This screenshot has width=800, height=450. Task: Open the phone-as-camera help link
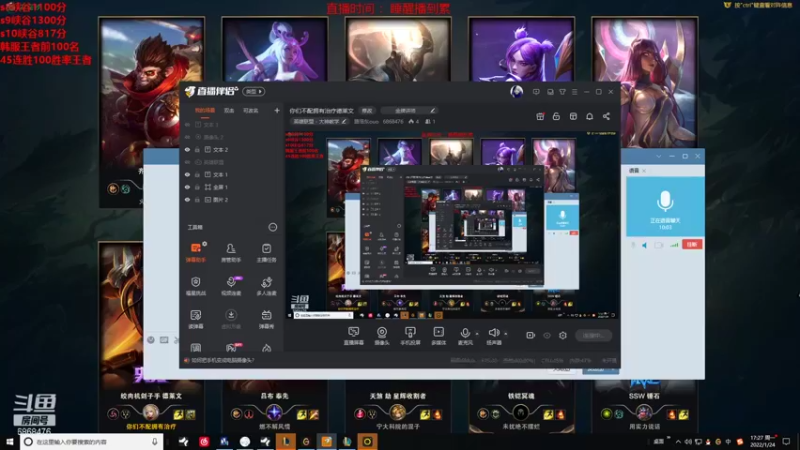point(222,360)
